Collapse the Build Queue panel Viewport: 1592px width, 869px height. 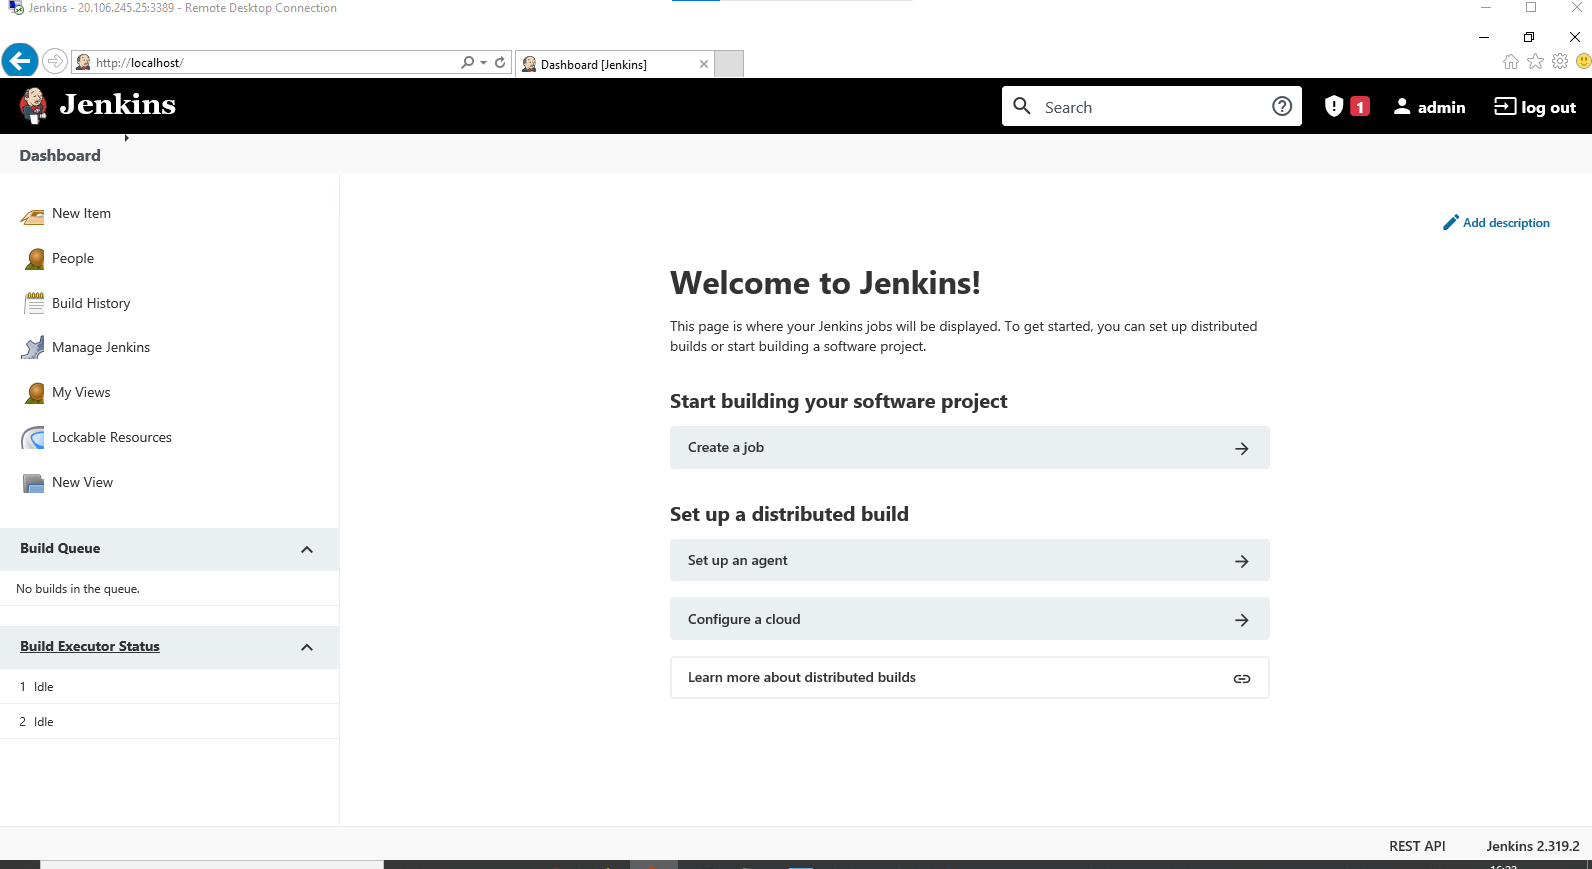pyautogui.click(x=307, y=549)
